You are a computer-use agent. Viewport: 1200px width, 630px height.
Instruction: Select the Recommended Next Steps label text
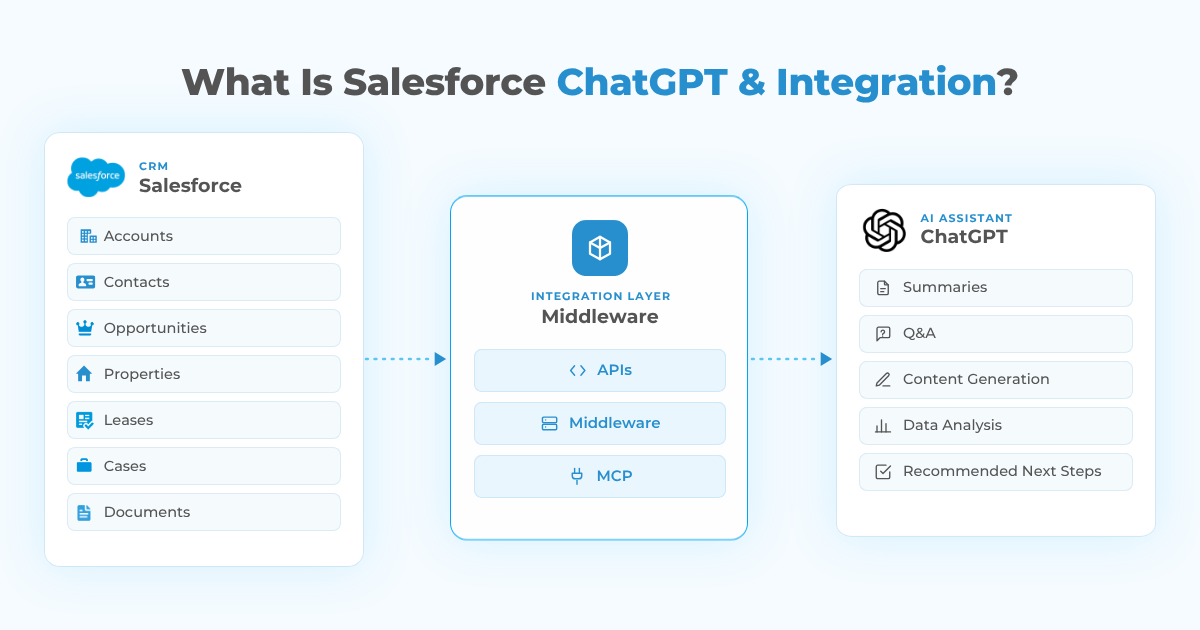coord(1002,471)
